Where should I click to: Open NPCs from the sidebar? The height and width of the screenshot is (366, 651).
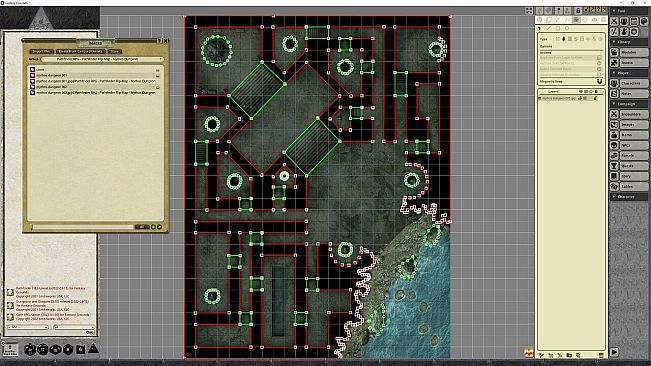634,145
